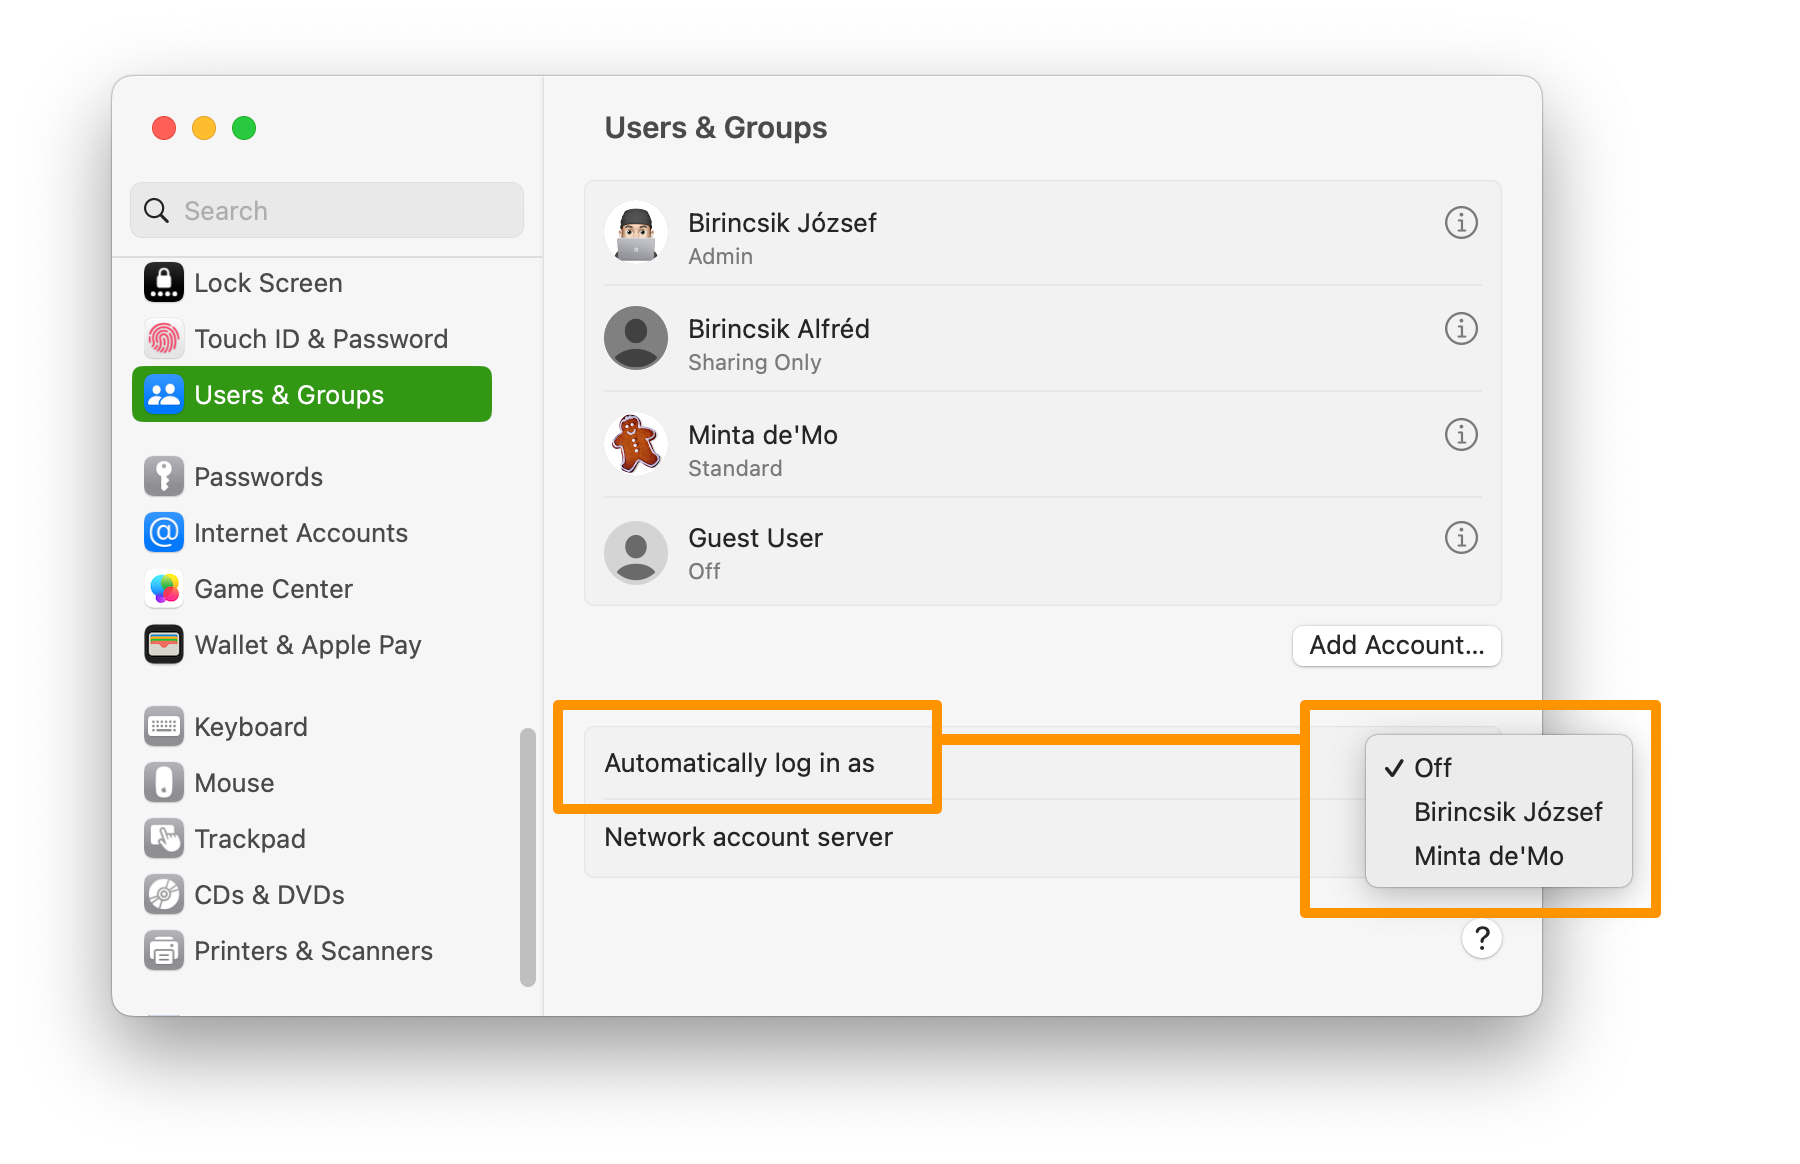Click the Sharing Only role label
1800x1164 pixels.
pyautogui.click(x=755, y=362)
